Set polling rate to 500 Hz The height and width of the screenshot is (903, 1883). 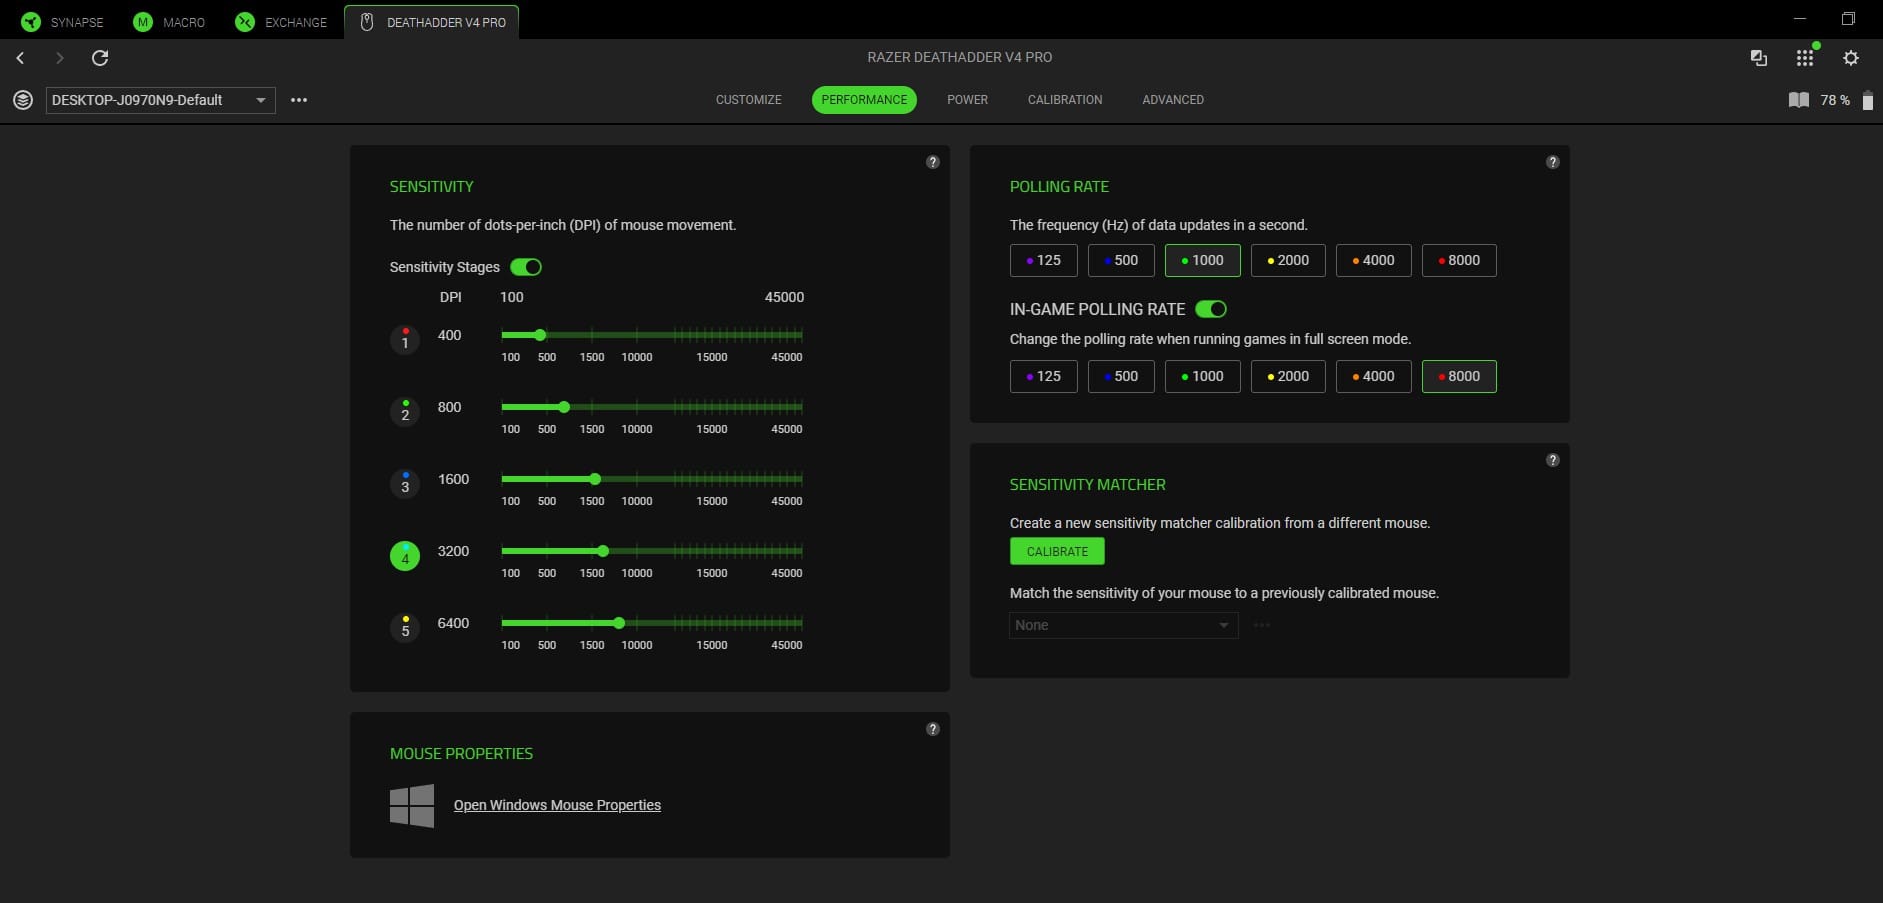click(x=1121, y=260)
